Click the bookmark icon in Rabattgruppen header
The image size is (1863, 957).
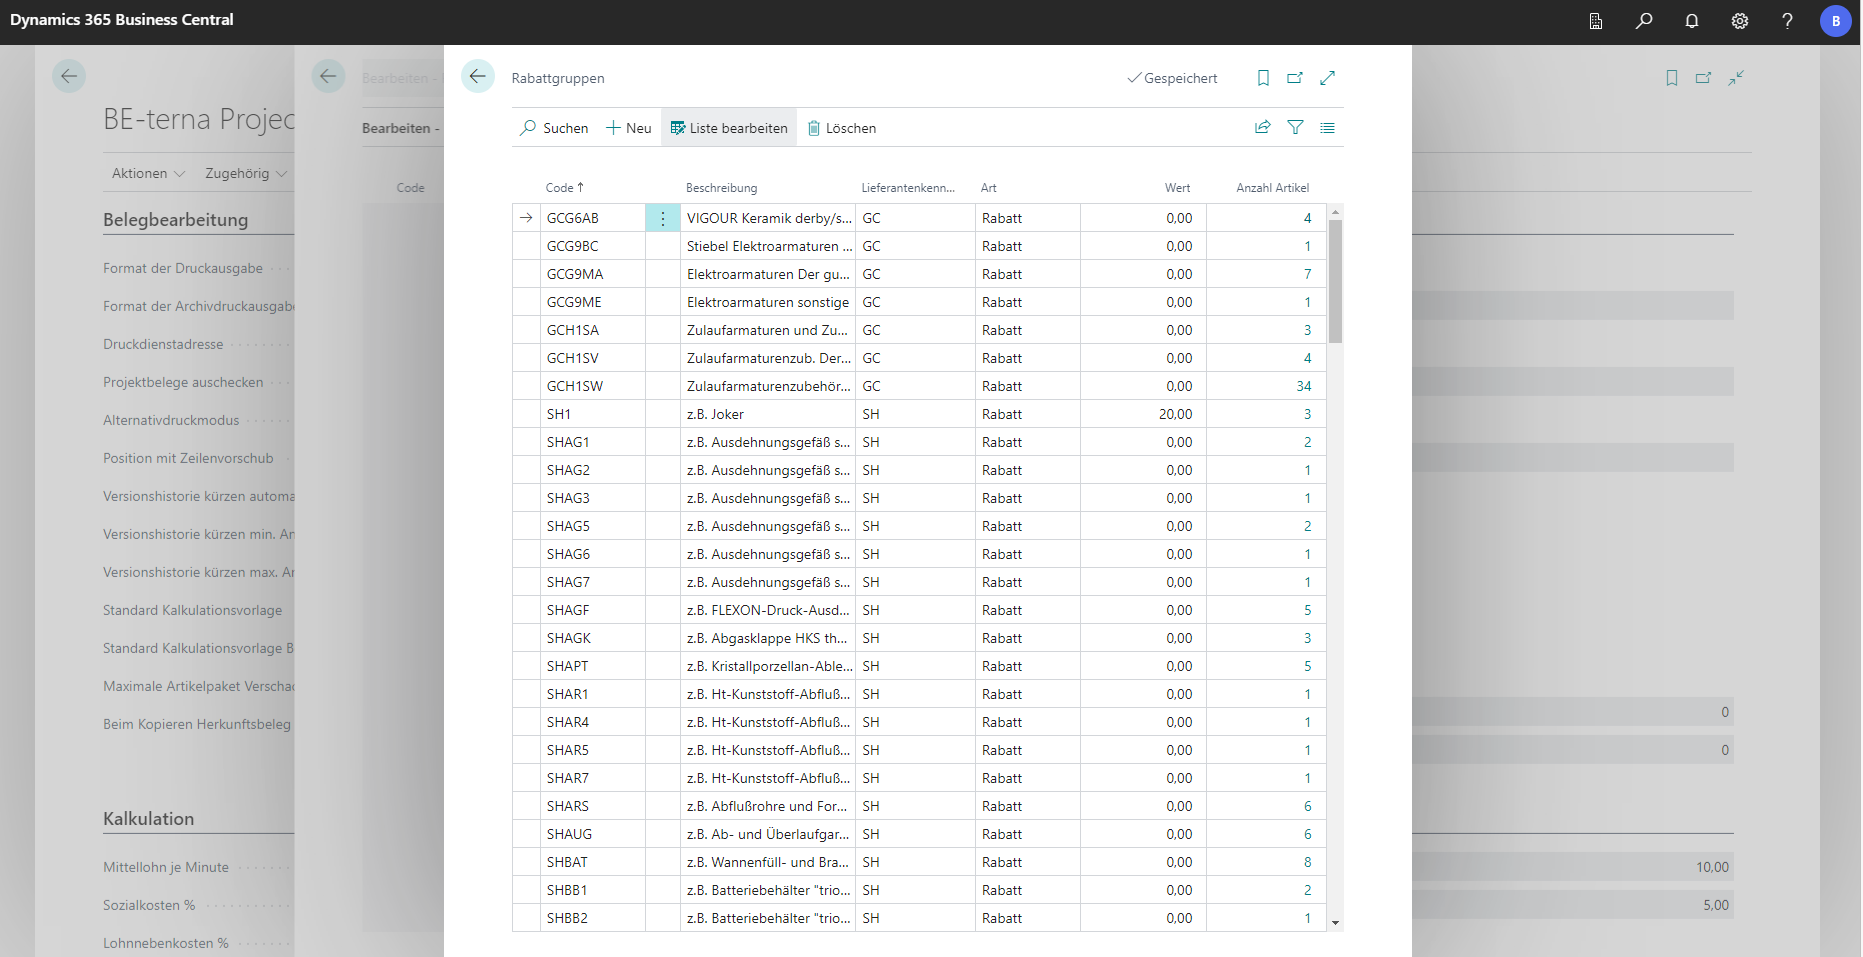point(1263,78)
